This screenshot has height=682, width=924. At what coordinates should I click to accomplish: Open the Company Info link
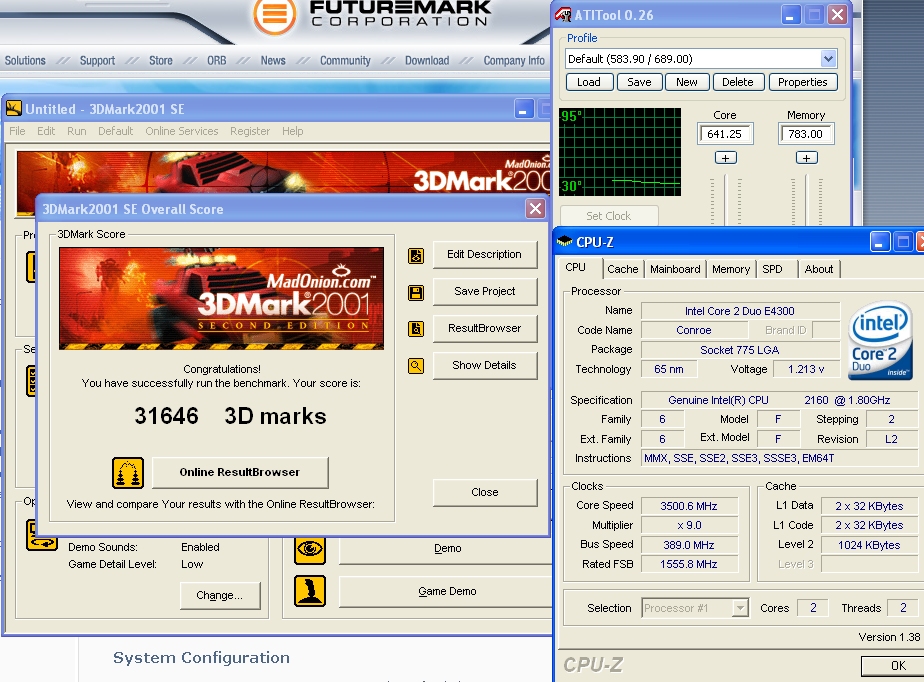tap(514, 60)
